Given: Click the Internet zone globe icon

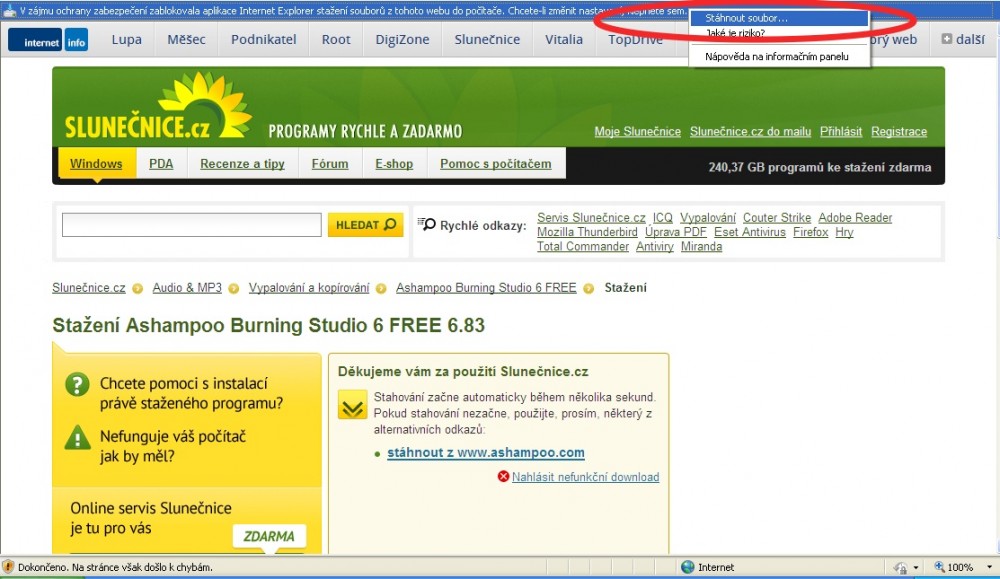Looking at the screenshot, I should click(x=687, y=567).
